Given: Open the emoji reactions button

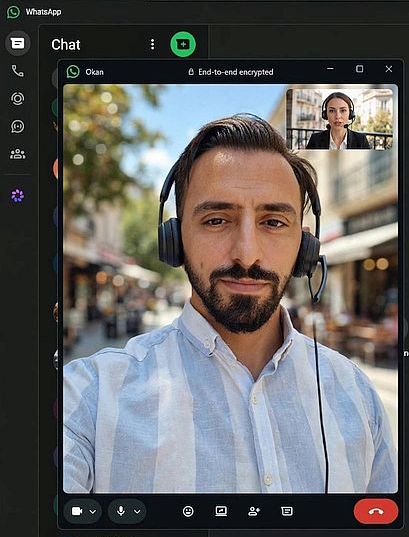Looking at the screenshot, I should [x=188, y=511].
